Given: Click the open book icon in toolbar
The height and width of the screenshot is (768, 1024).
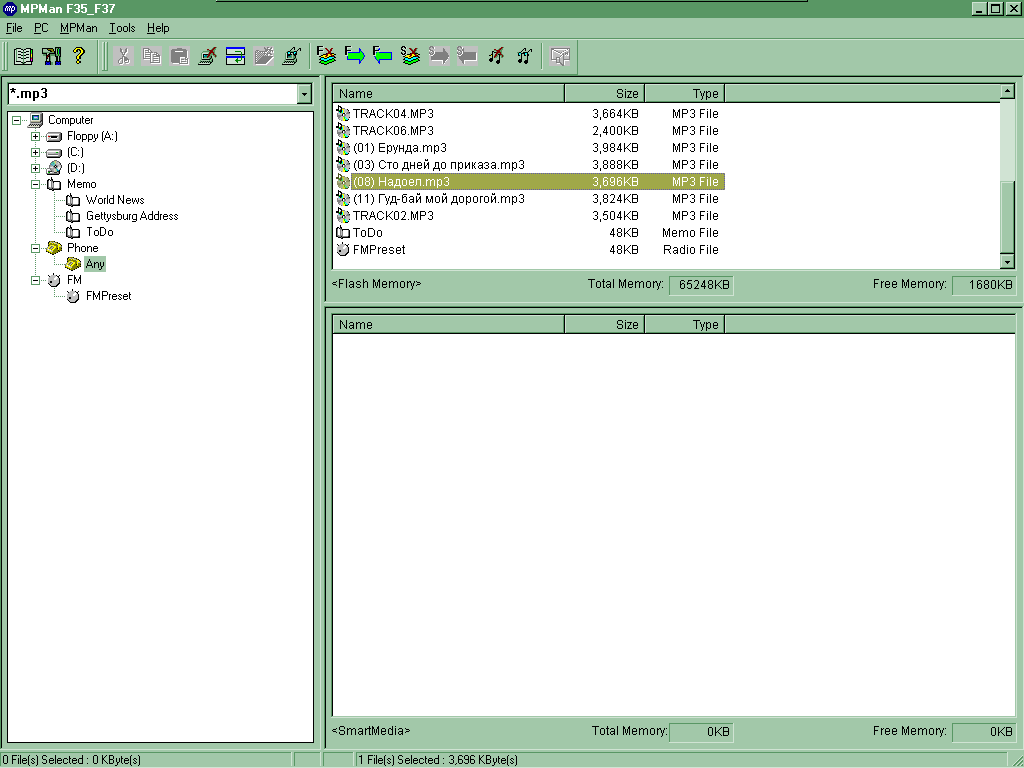Looking at the screenshot, I should click(23, 56).
